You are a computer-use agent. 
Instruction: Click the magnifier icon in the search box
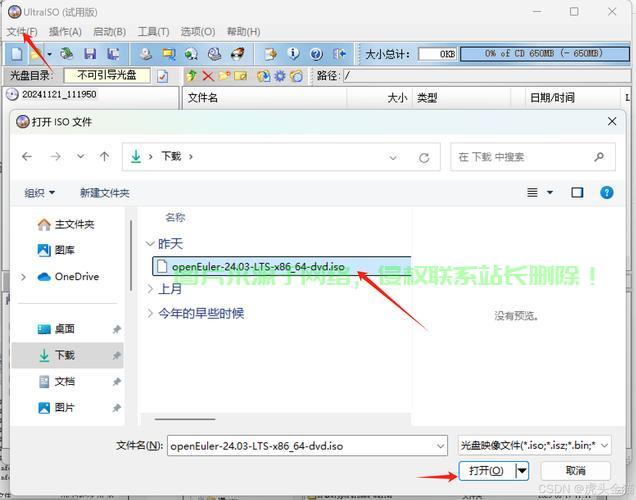(599, 157)
